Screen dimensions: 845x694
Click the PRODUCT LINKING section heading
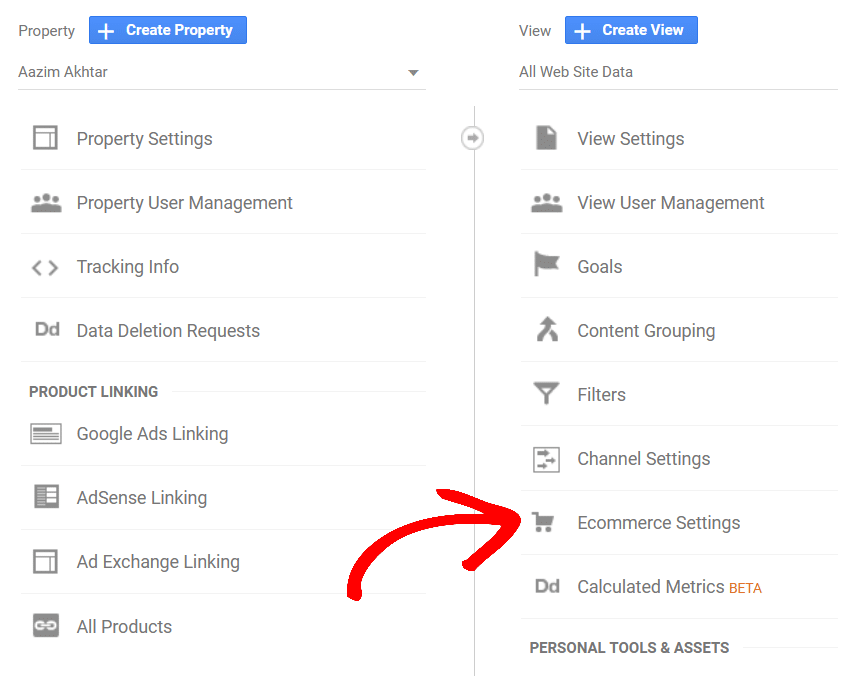click(x=93, y=392)
